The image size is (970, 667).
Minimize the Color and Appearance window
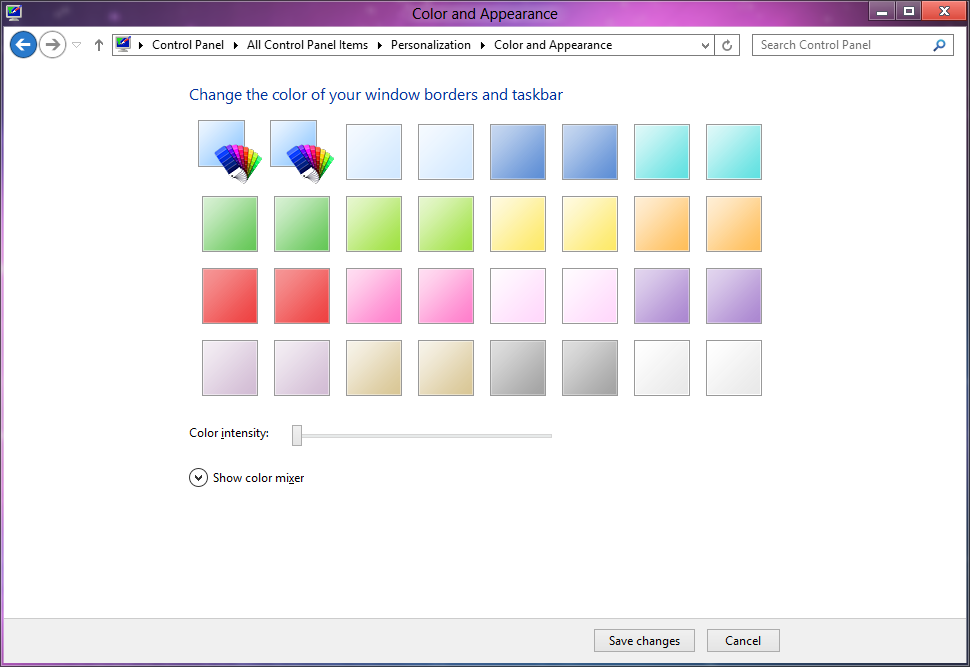(882, 11)
